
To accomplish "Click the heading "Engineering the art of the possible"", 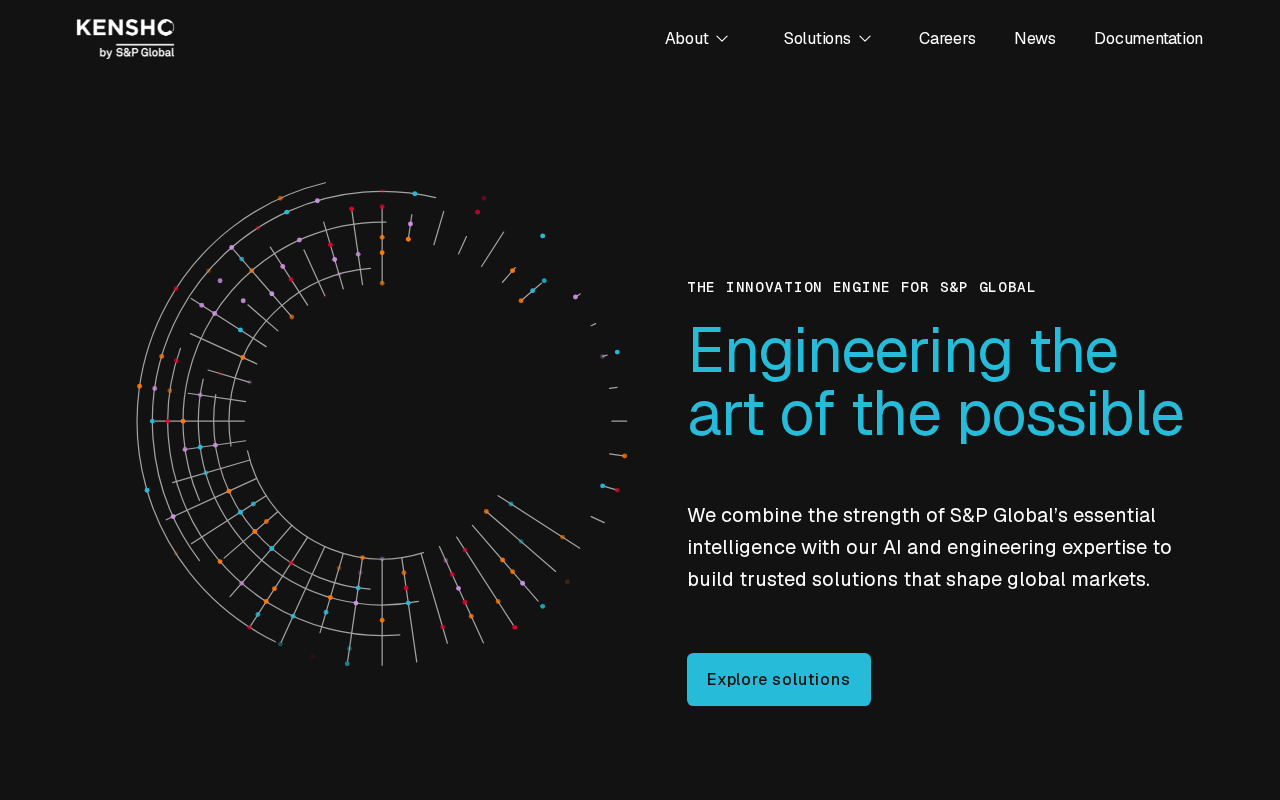I will (x=936, y=382).
